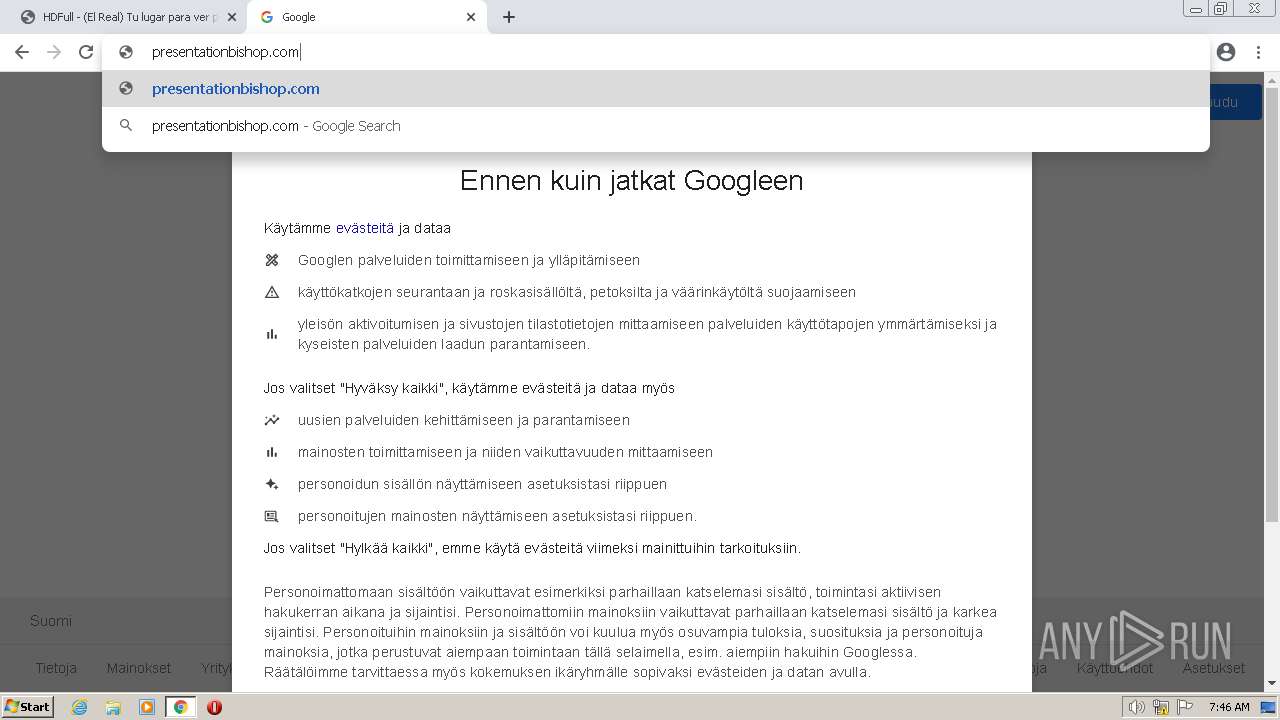Click 'Jos valitset "Hylkää kaikki"' paragraph
Viewport: 1280px width, 720px height.
532,548
